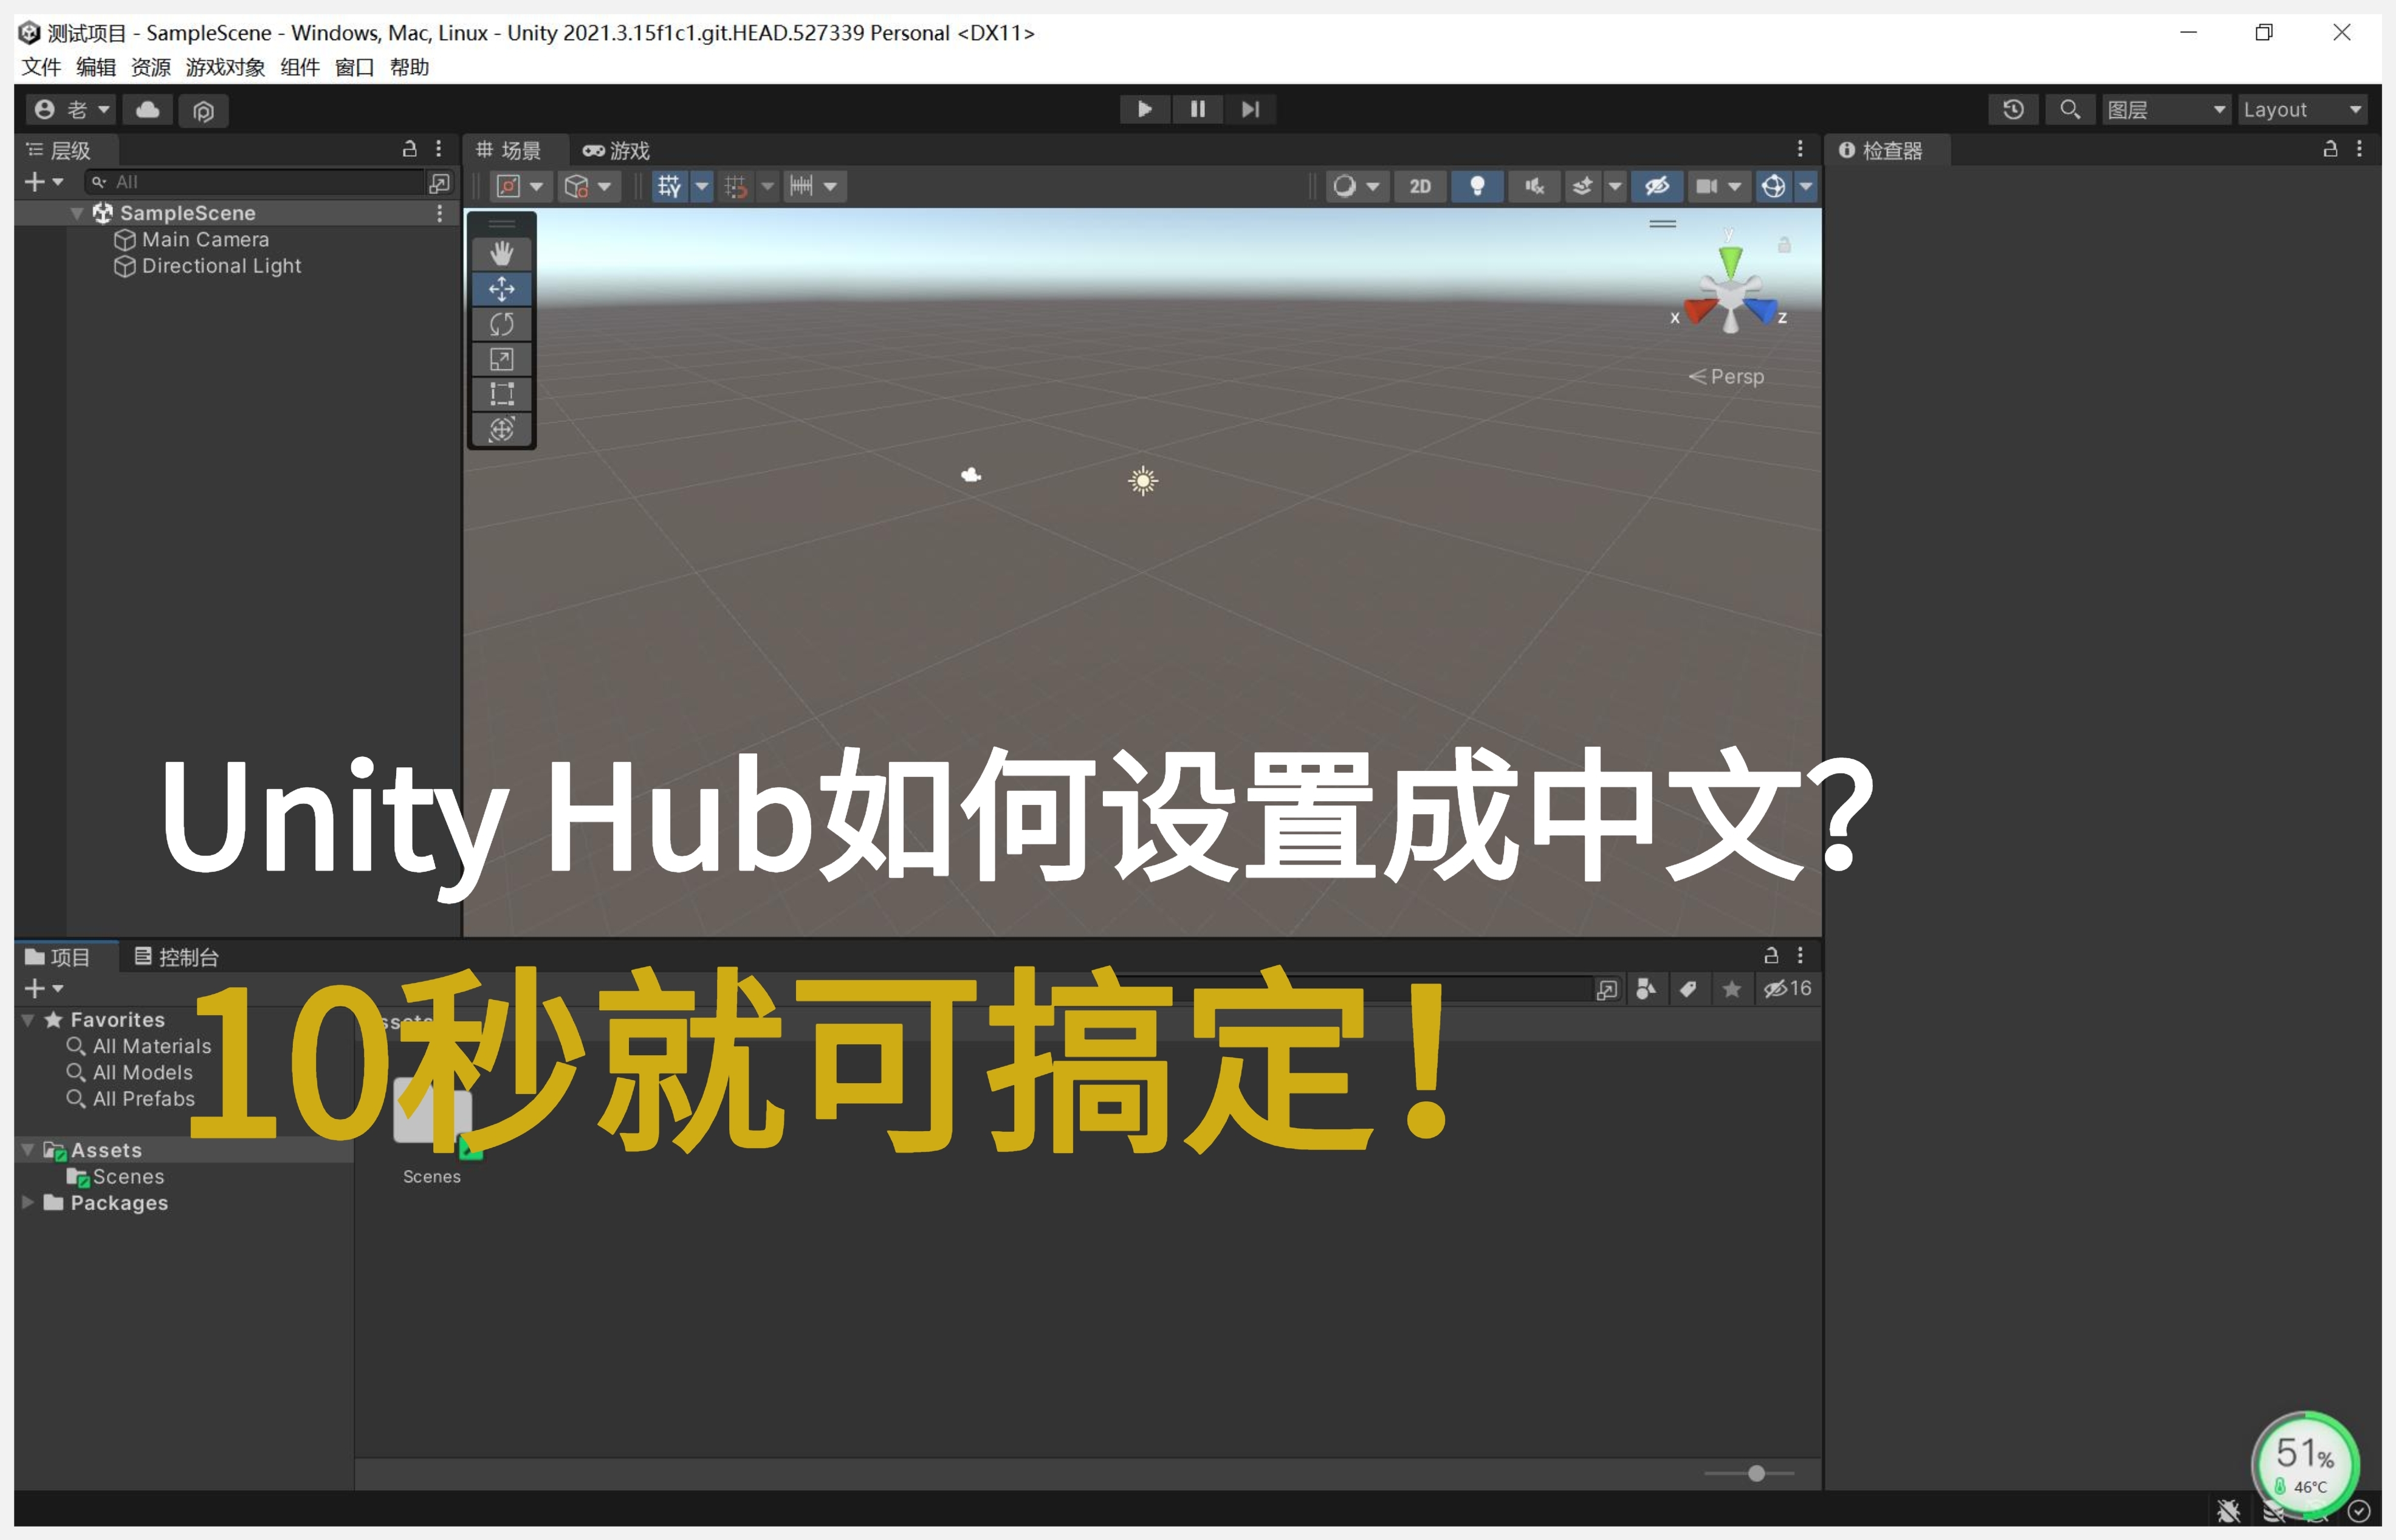Screen dimensions: 2396x1540
Task: Toggle 2D view mode in Scene view
Action: [1420, 186]
